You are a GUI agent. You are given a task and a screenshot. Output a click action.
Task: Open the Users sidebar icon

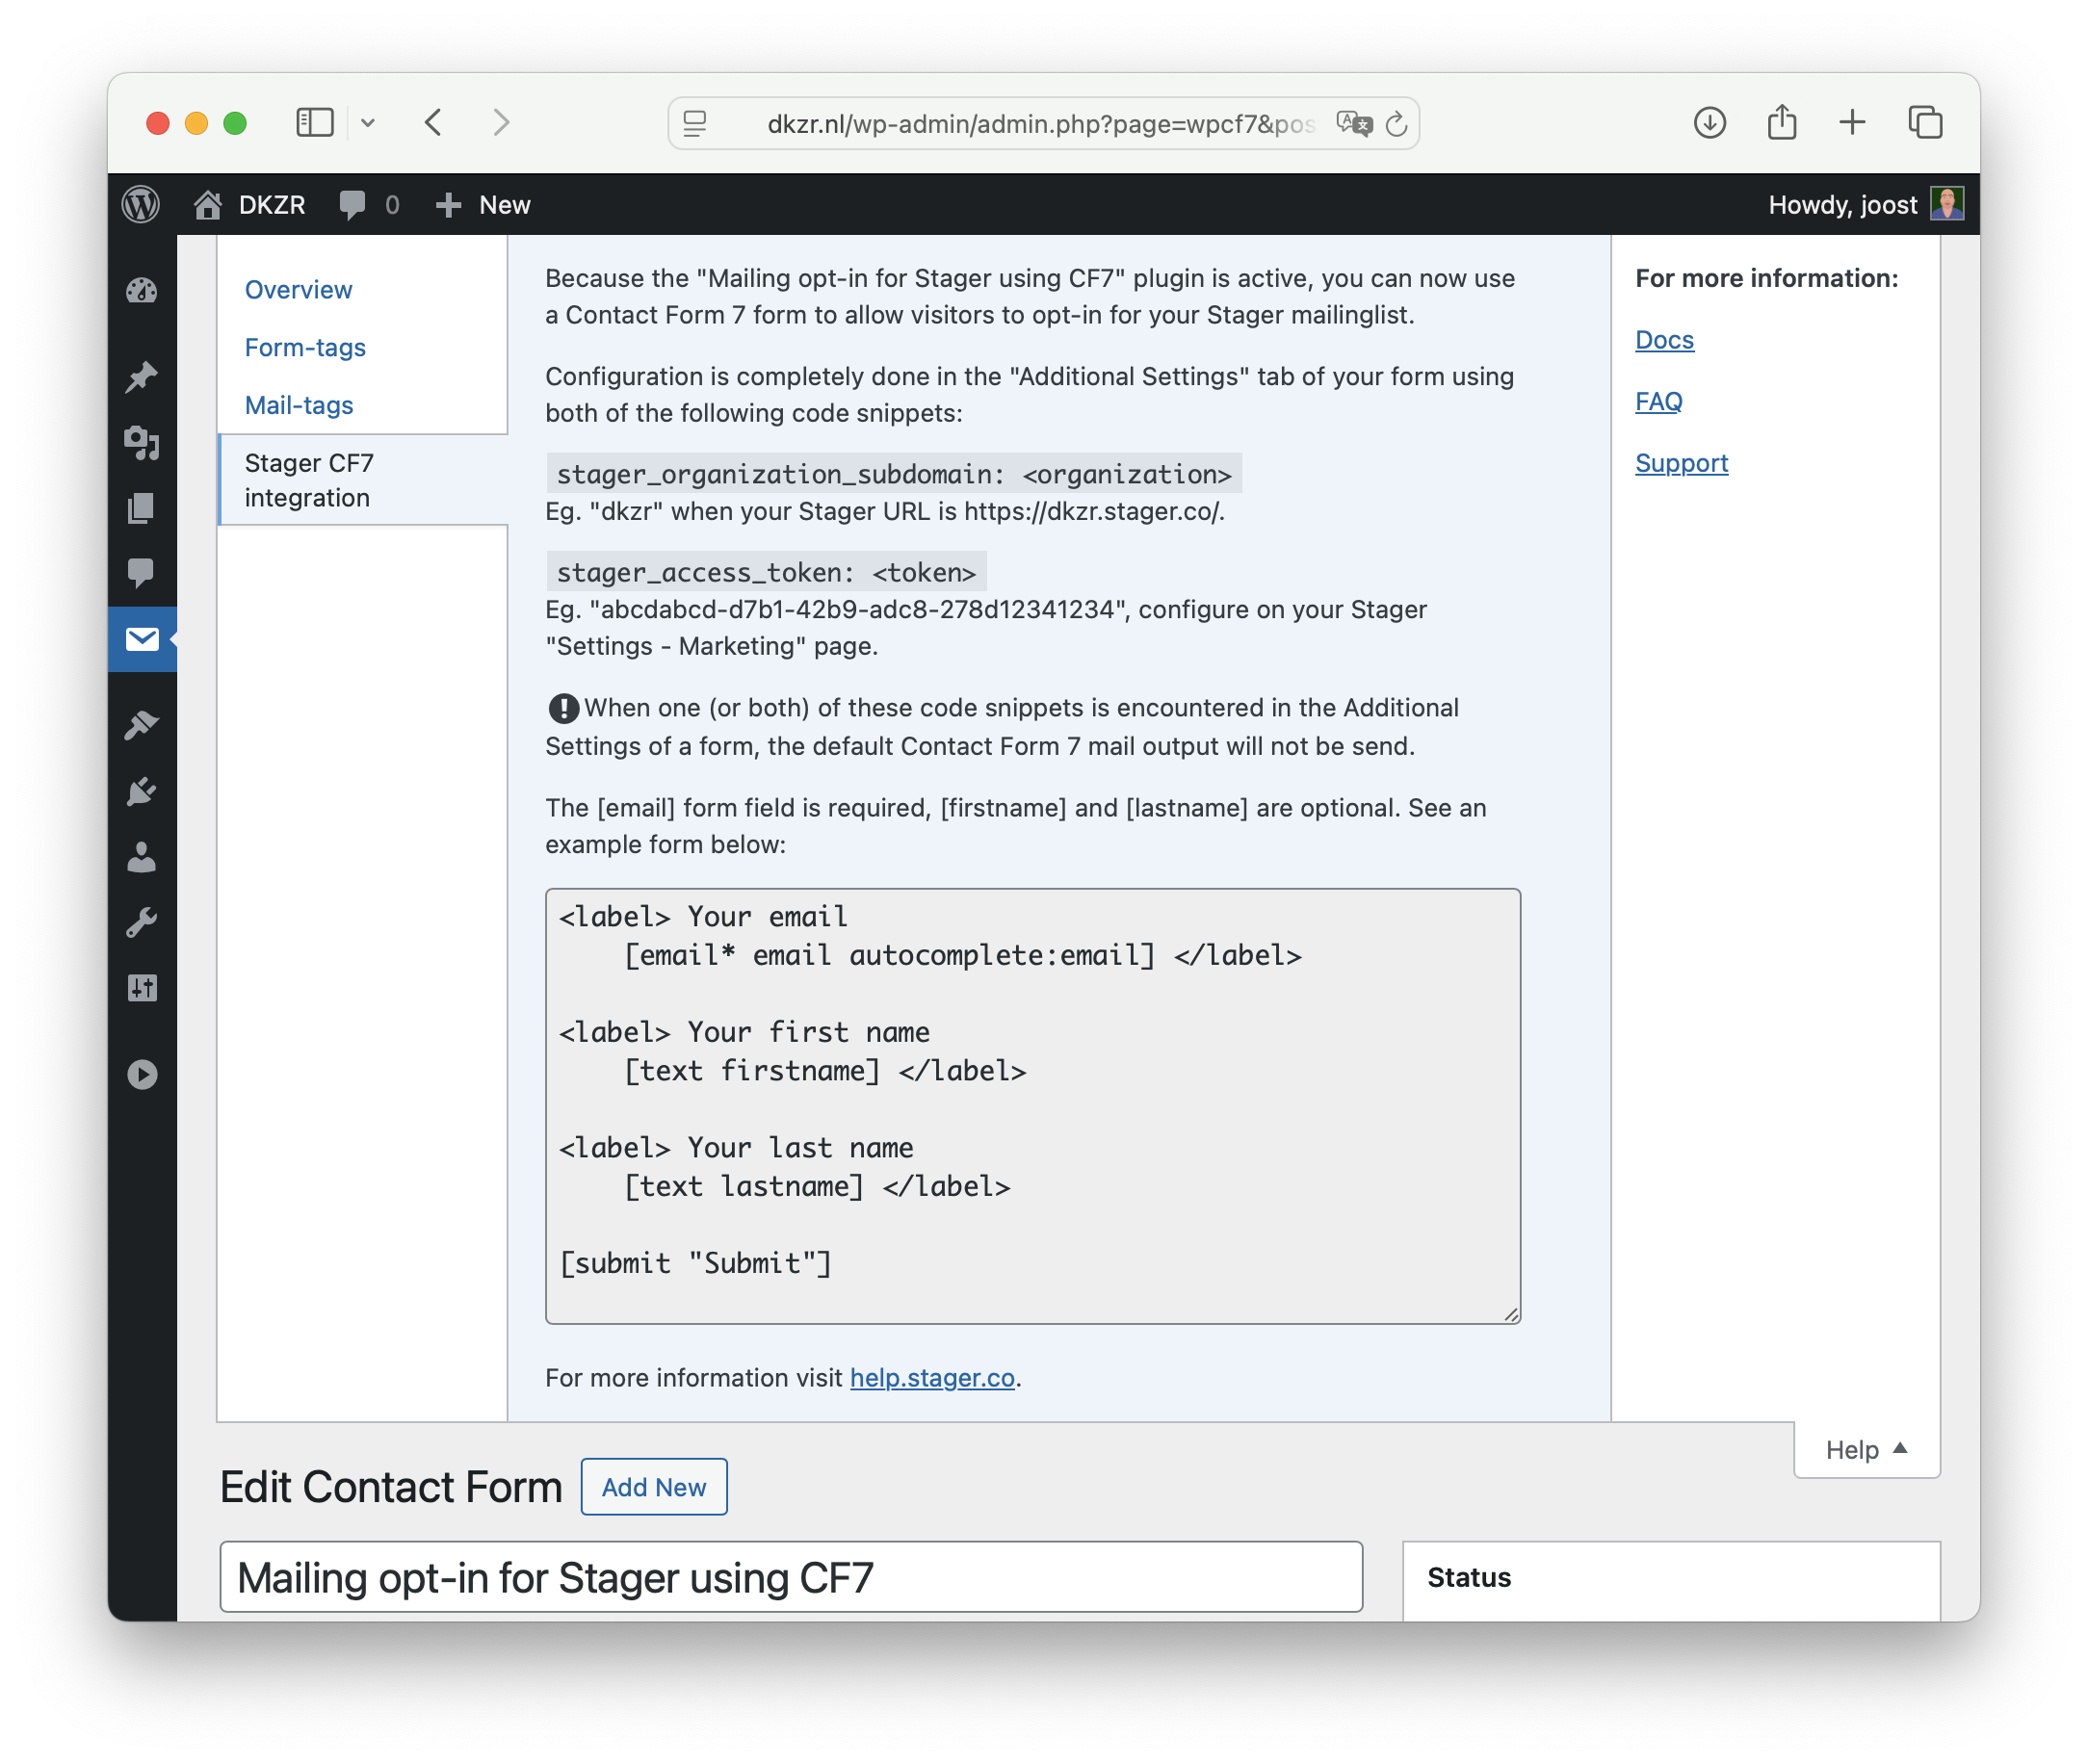pyautogui.click(x=142, y=856)
